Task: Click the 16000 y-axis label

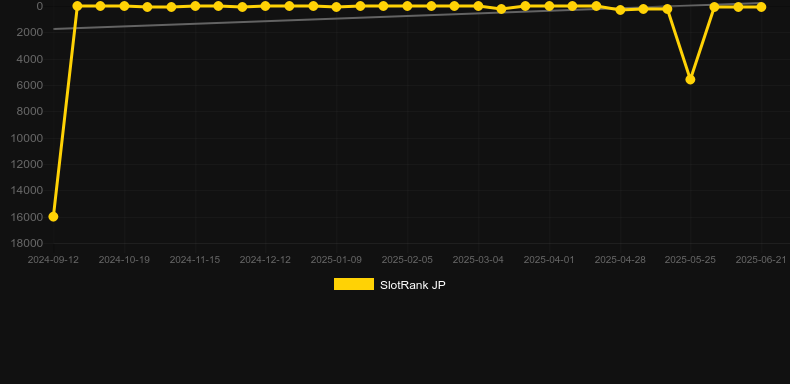Action: (30, 217)
